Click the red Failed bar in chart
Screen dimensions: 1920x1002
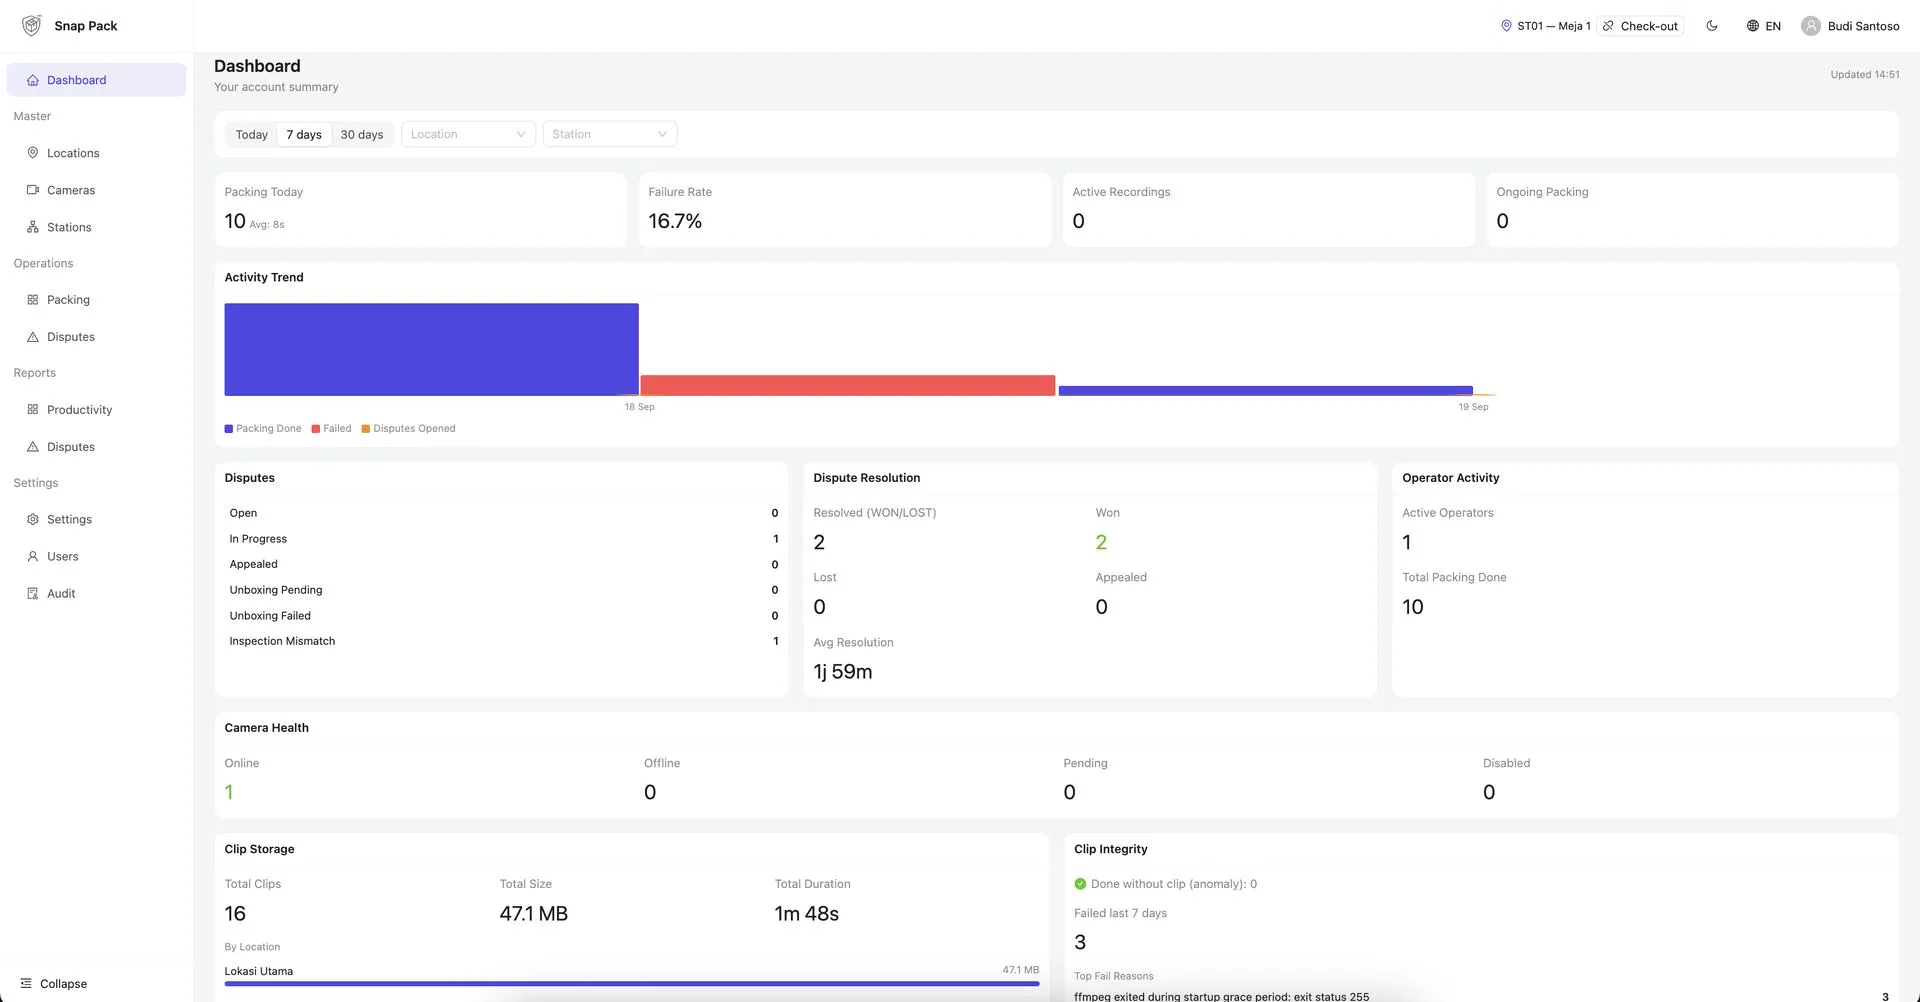click(x=848, y=386)
